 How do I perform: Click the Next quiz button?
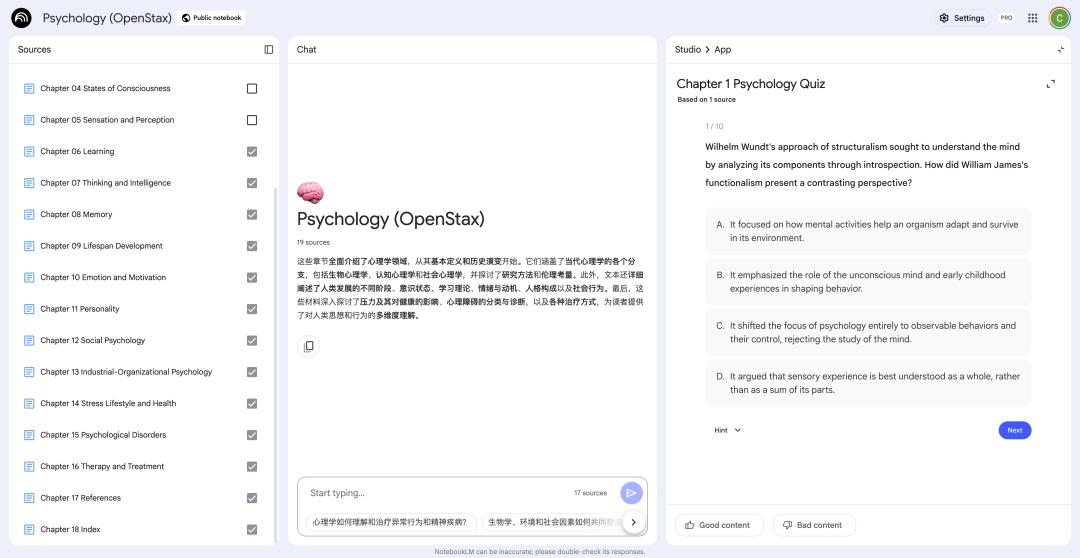tap(1015, 430)
